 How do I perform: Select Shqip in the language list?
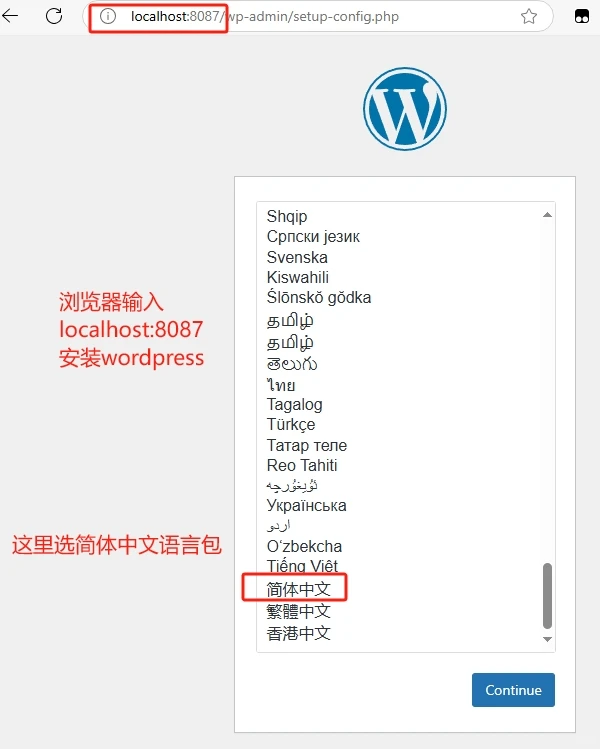point(287,216)
